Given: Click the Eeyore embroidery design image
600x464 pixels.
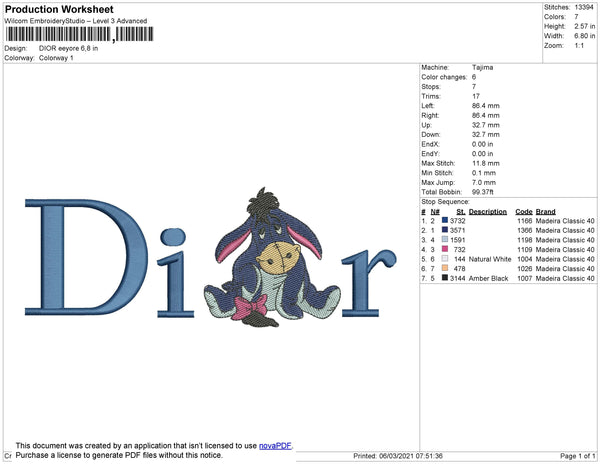Looking at the screenshot, I should point(272,257).
